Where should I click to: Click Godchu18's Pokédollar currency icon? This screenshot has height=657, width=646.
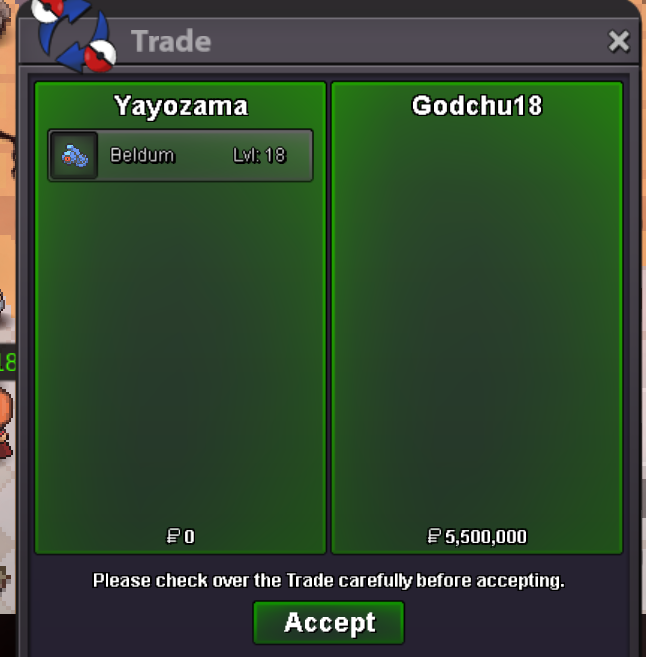434,536
